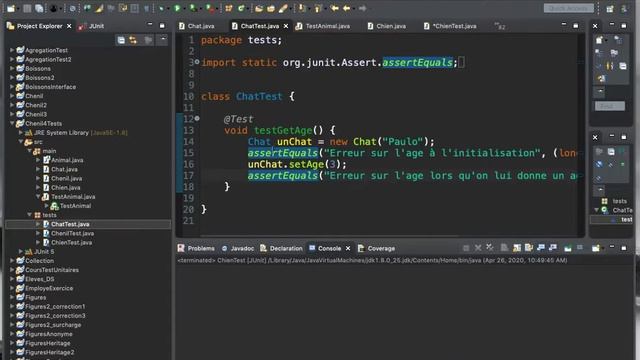Remove all terminated launches in Console
The width and height of the screenshot is (640, 360).
[490, 248]
